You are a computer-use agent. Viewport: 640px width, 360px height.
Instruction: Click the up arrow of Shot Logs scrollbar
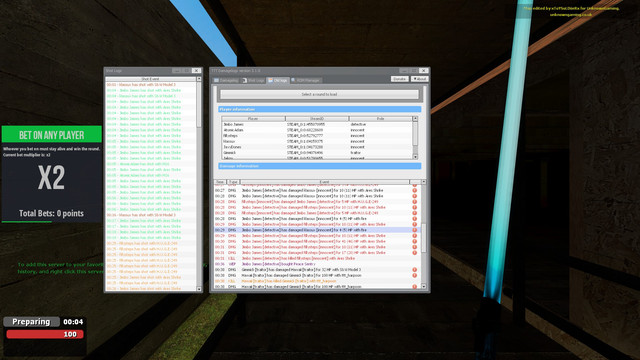[x=199, y=79]
